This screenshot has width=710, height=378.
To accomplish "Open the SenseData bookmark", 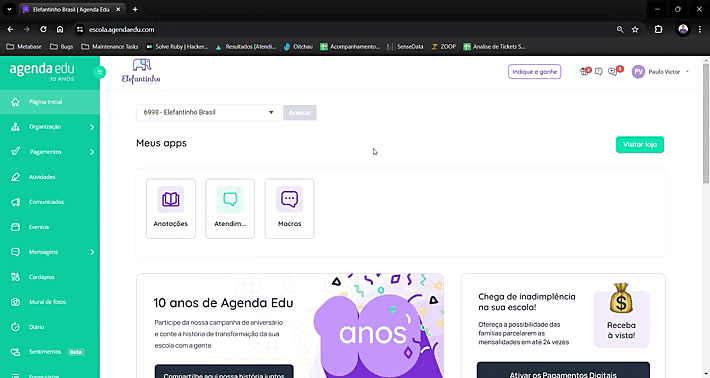I will (x=405, y=47).
